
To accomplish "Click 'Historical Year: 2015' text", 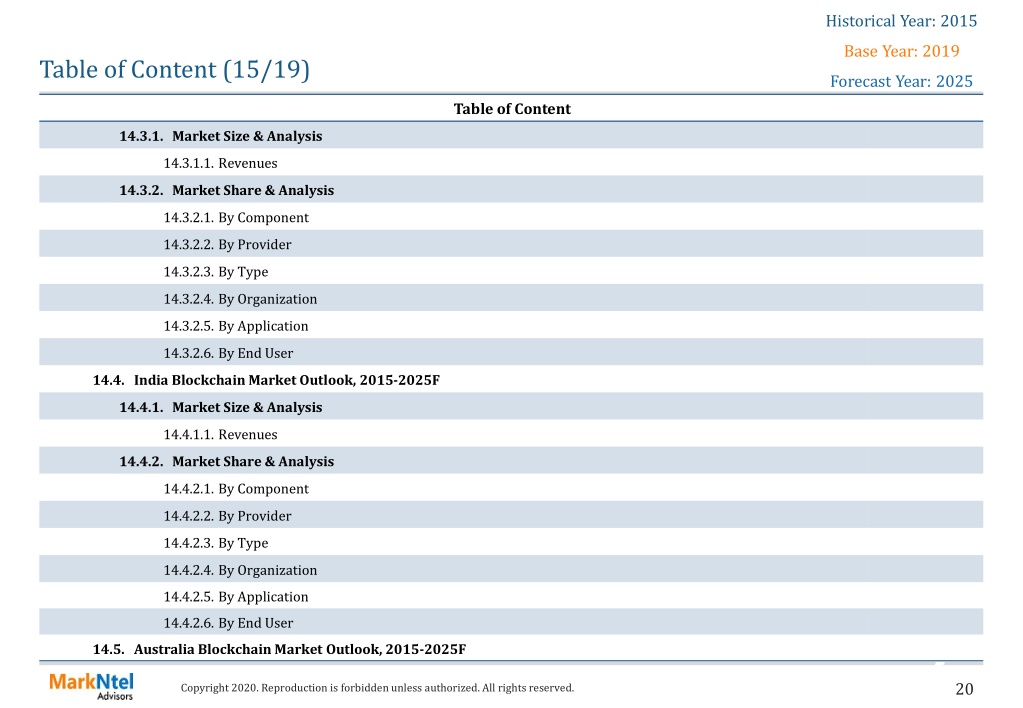I will pos(901,21).
